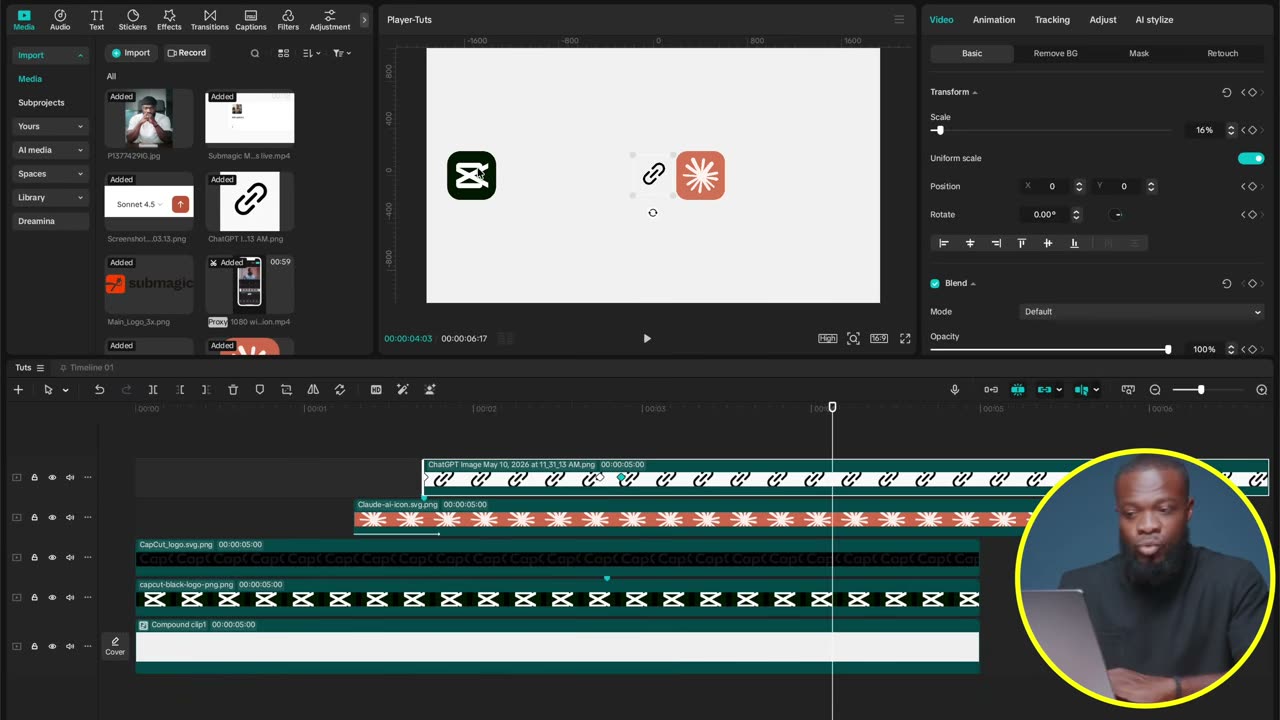Open the player hamburger menu
Viewport: 1280px width, 720px height.
coord(899,20)
